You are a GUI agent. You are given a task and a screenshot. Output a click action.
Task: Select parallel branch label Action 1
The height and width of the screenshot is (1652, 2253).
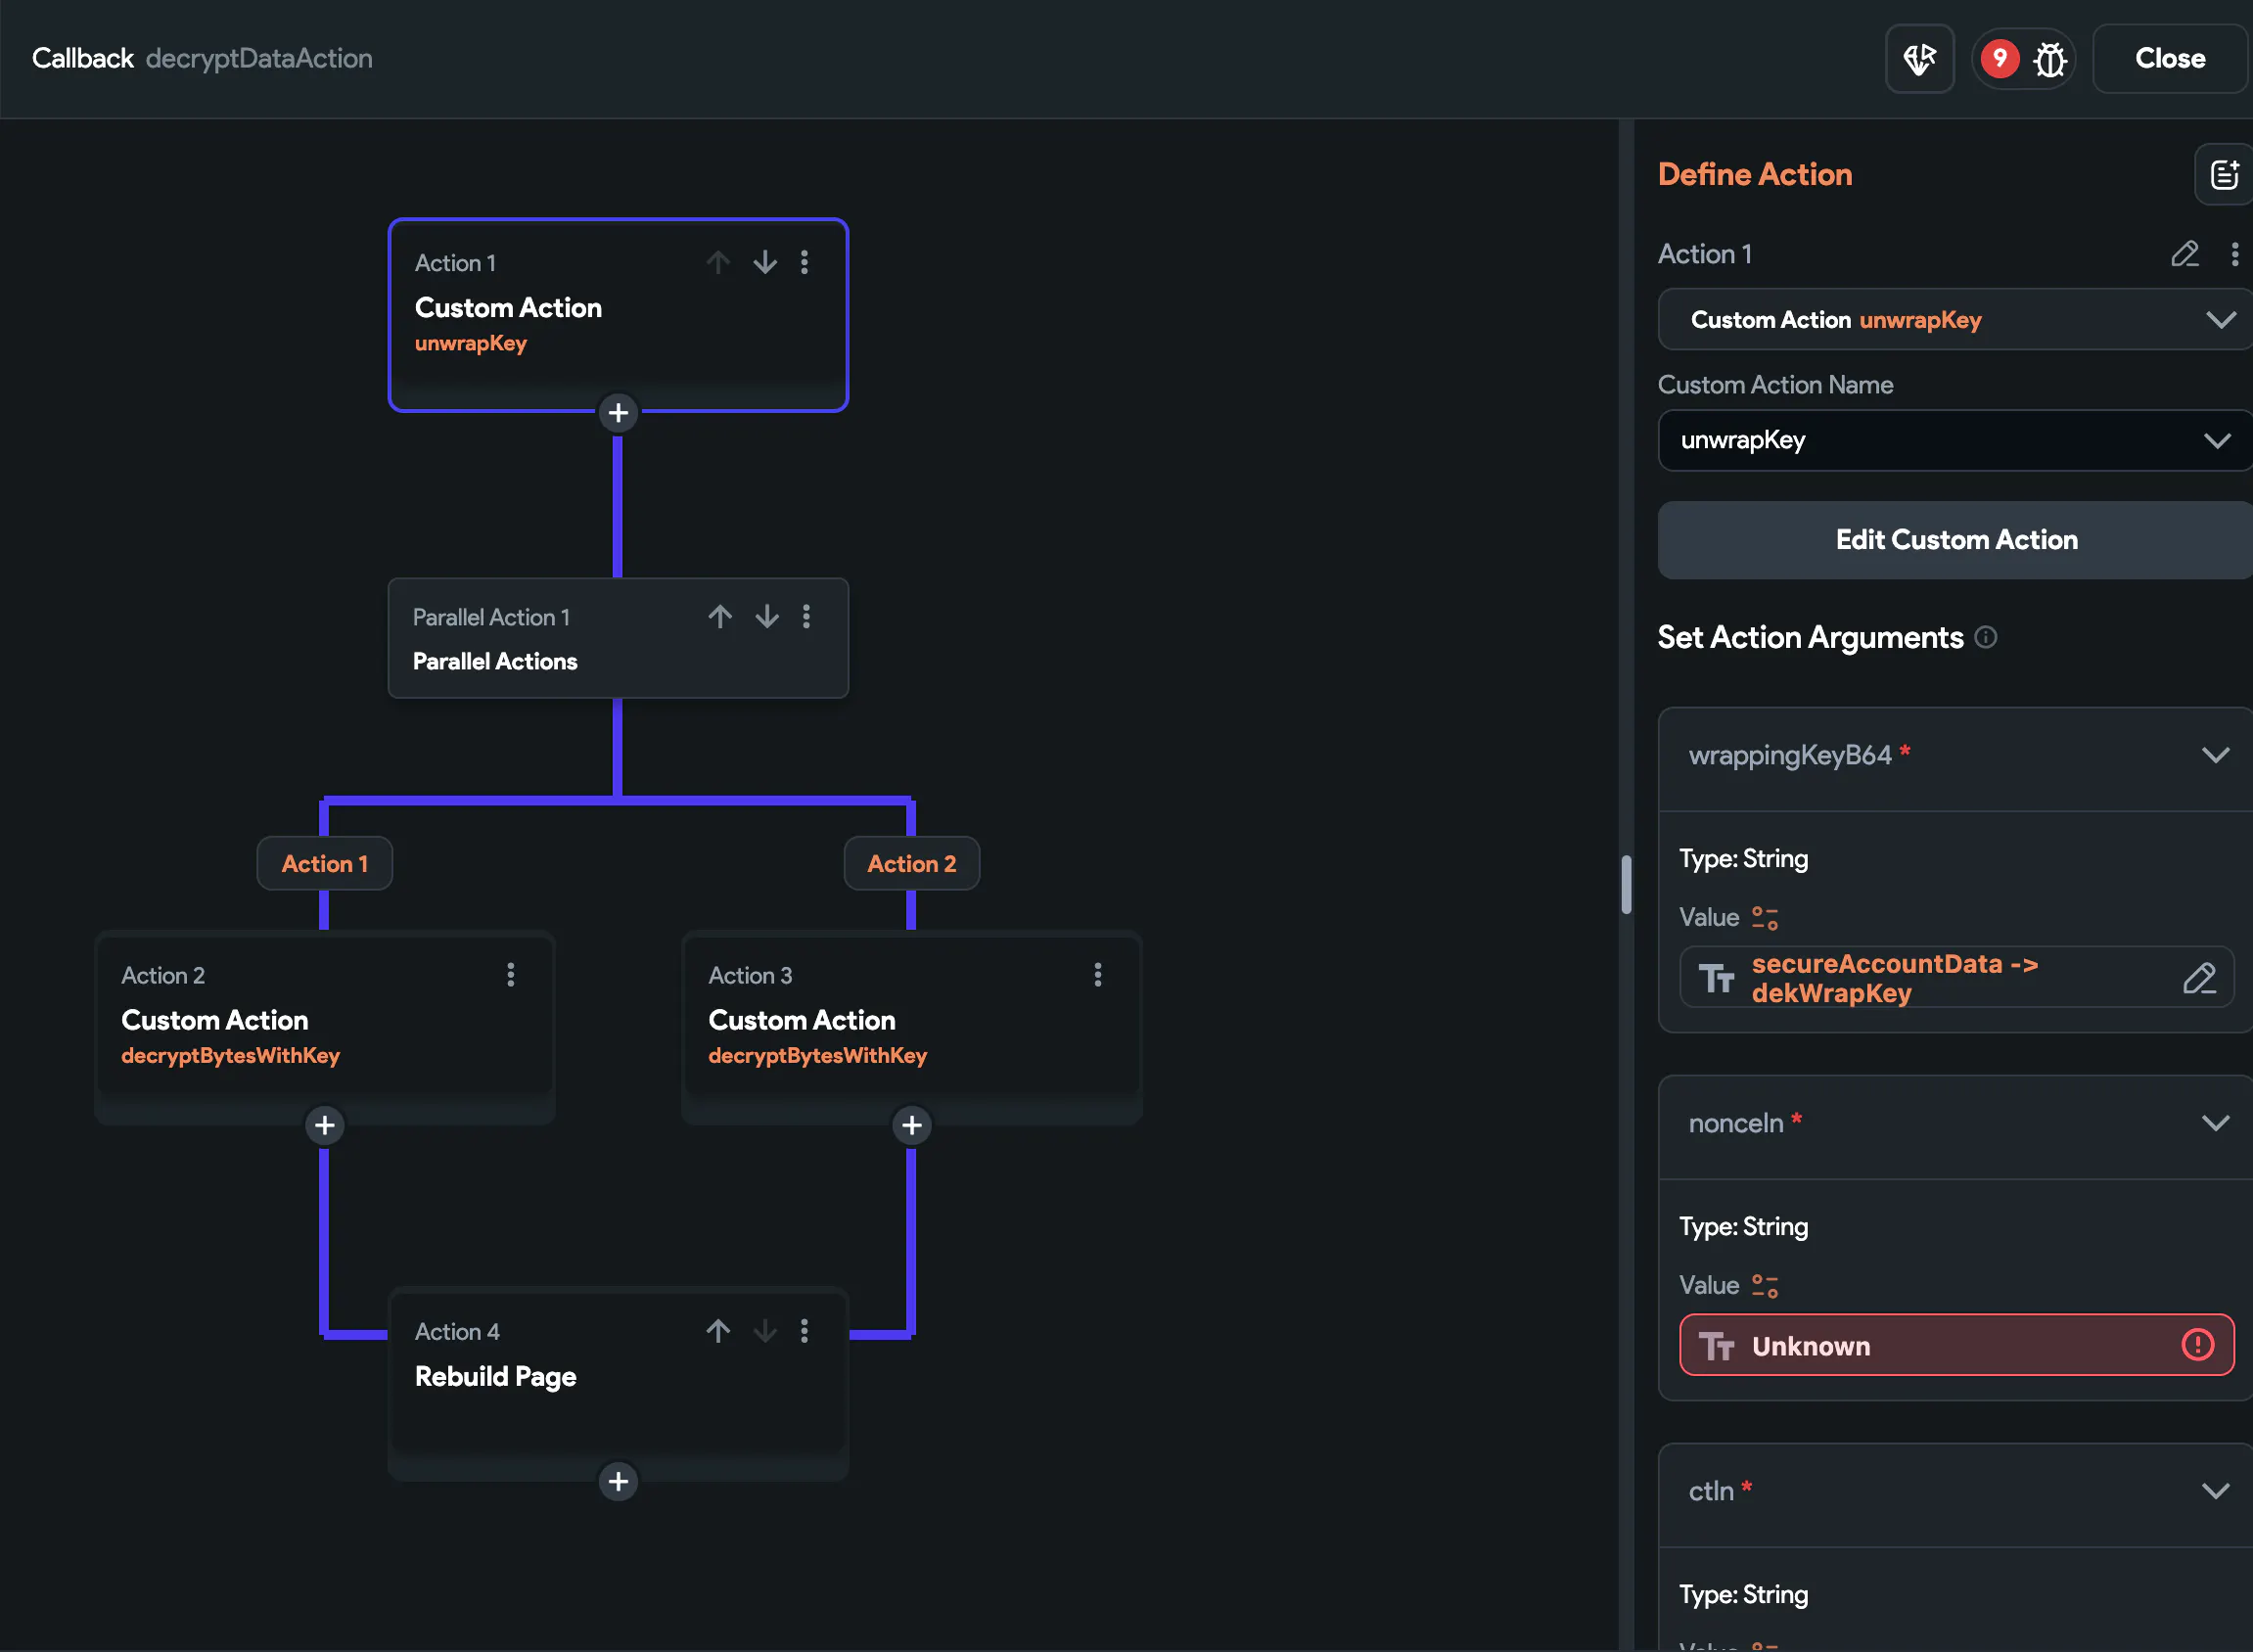[324, 864]
